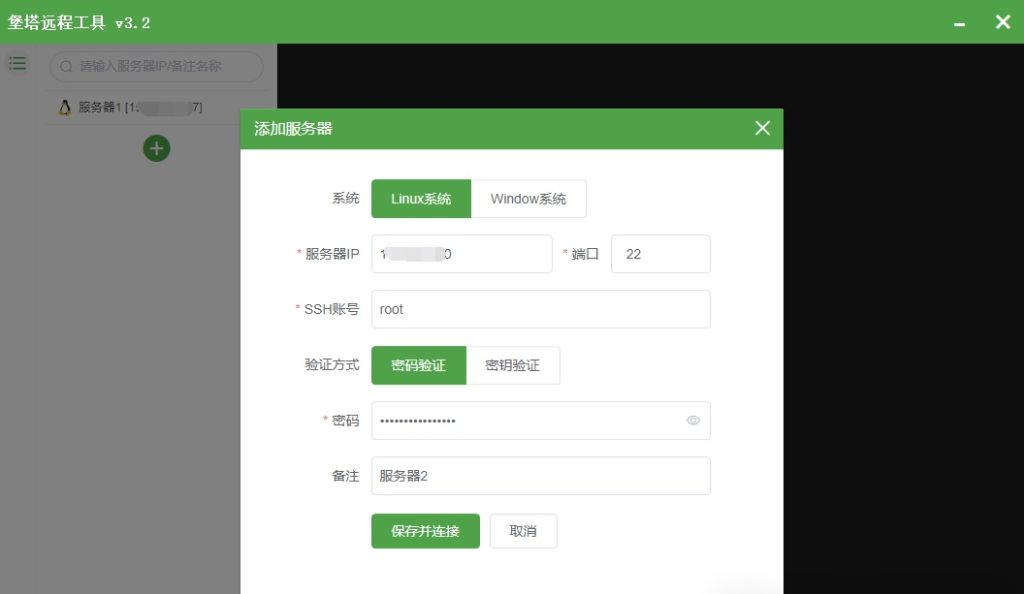The width and height of the screenshot is (1024, 594).
Task: Click the server search box
Action: pos(155,67)
